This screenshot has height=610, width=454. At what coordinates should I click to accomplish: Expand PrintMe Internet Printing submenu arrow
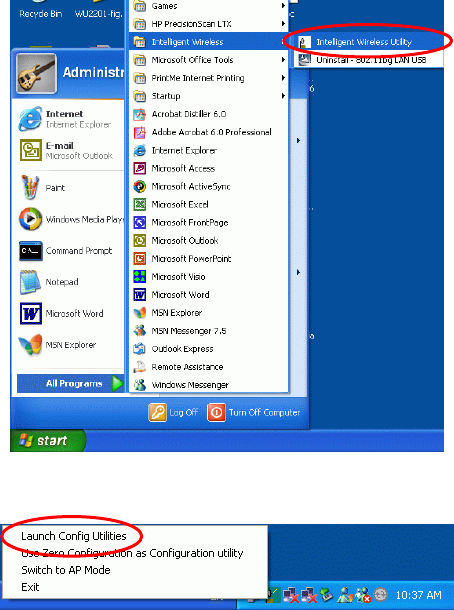283,78
